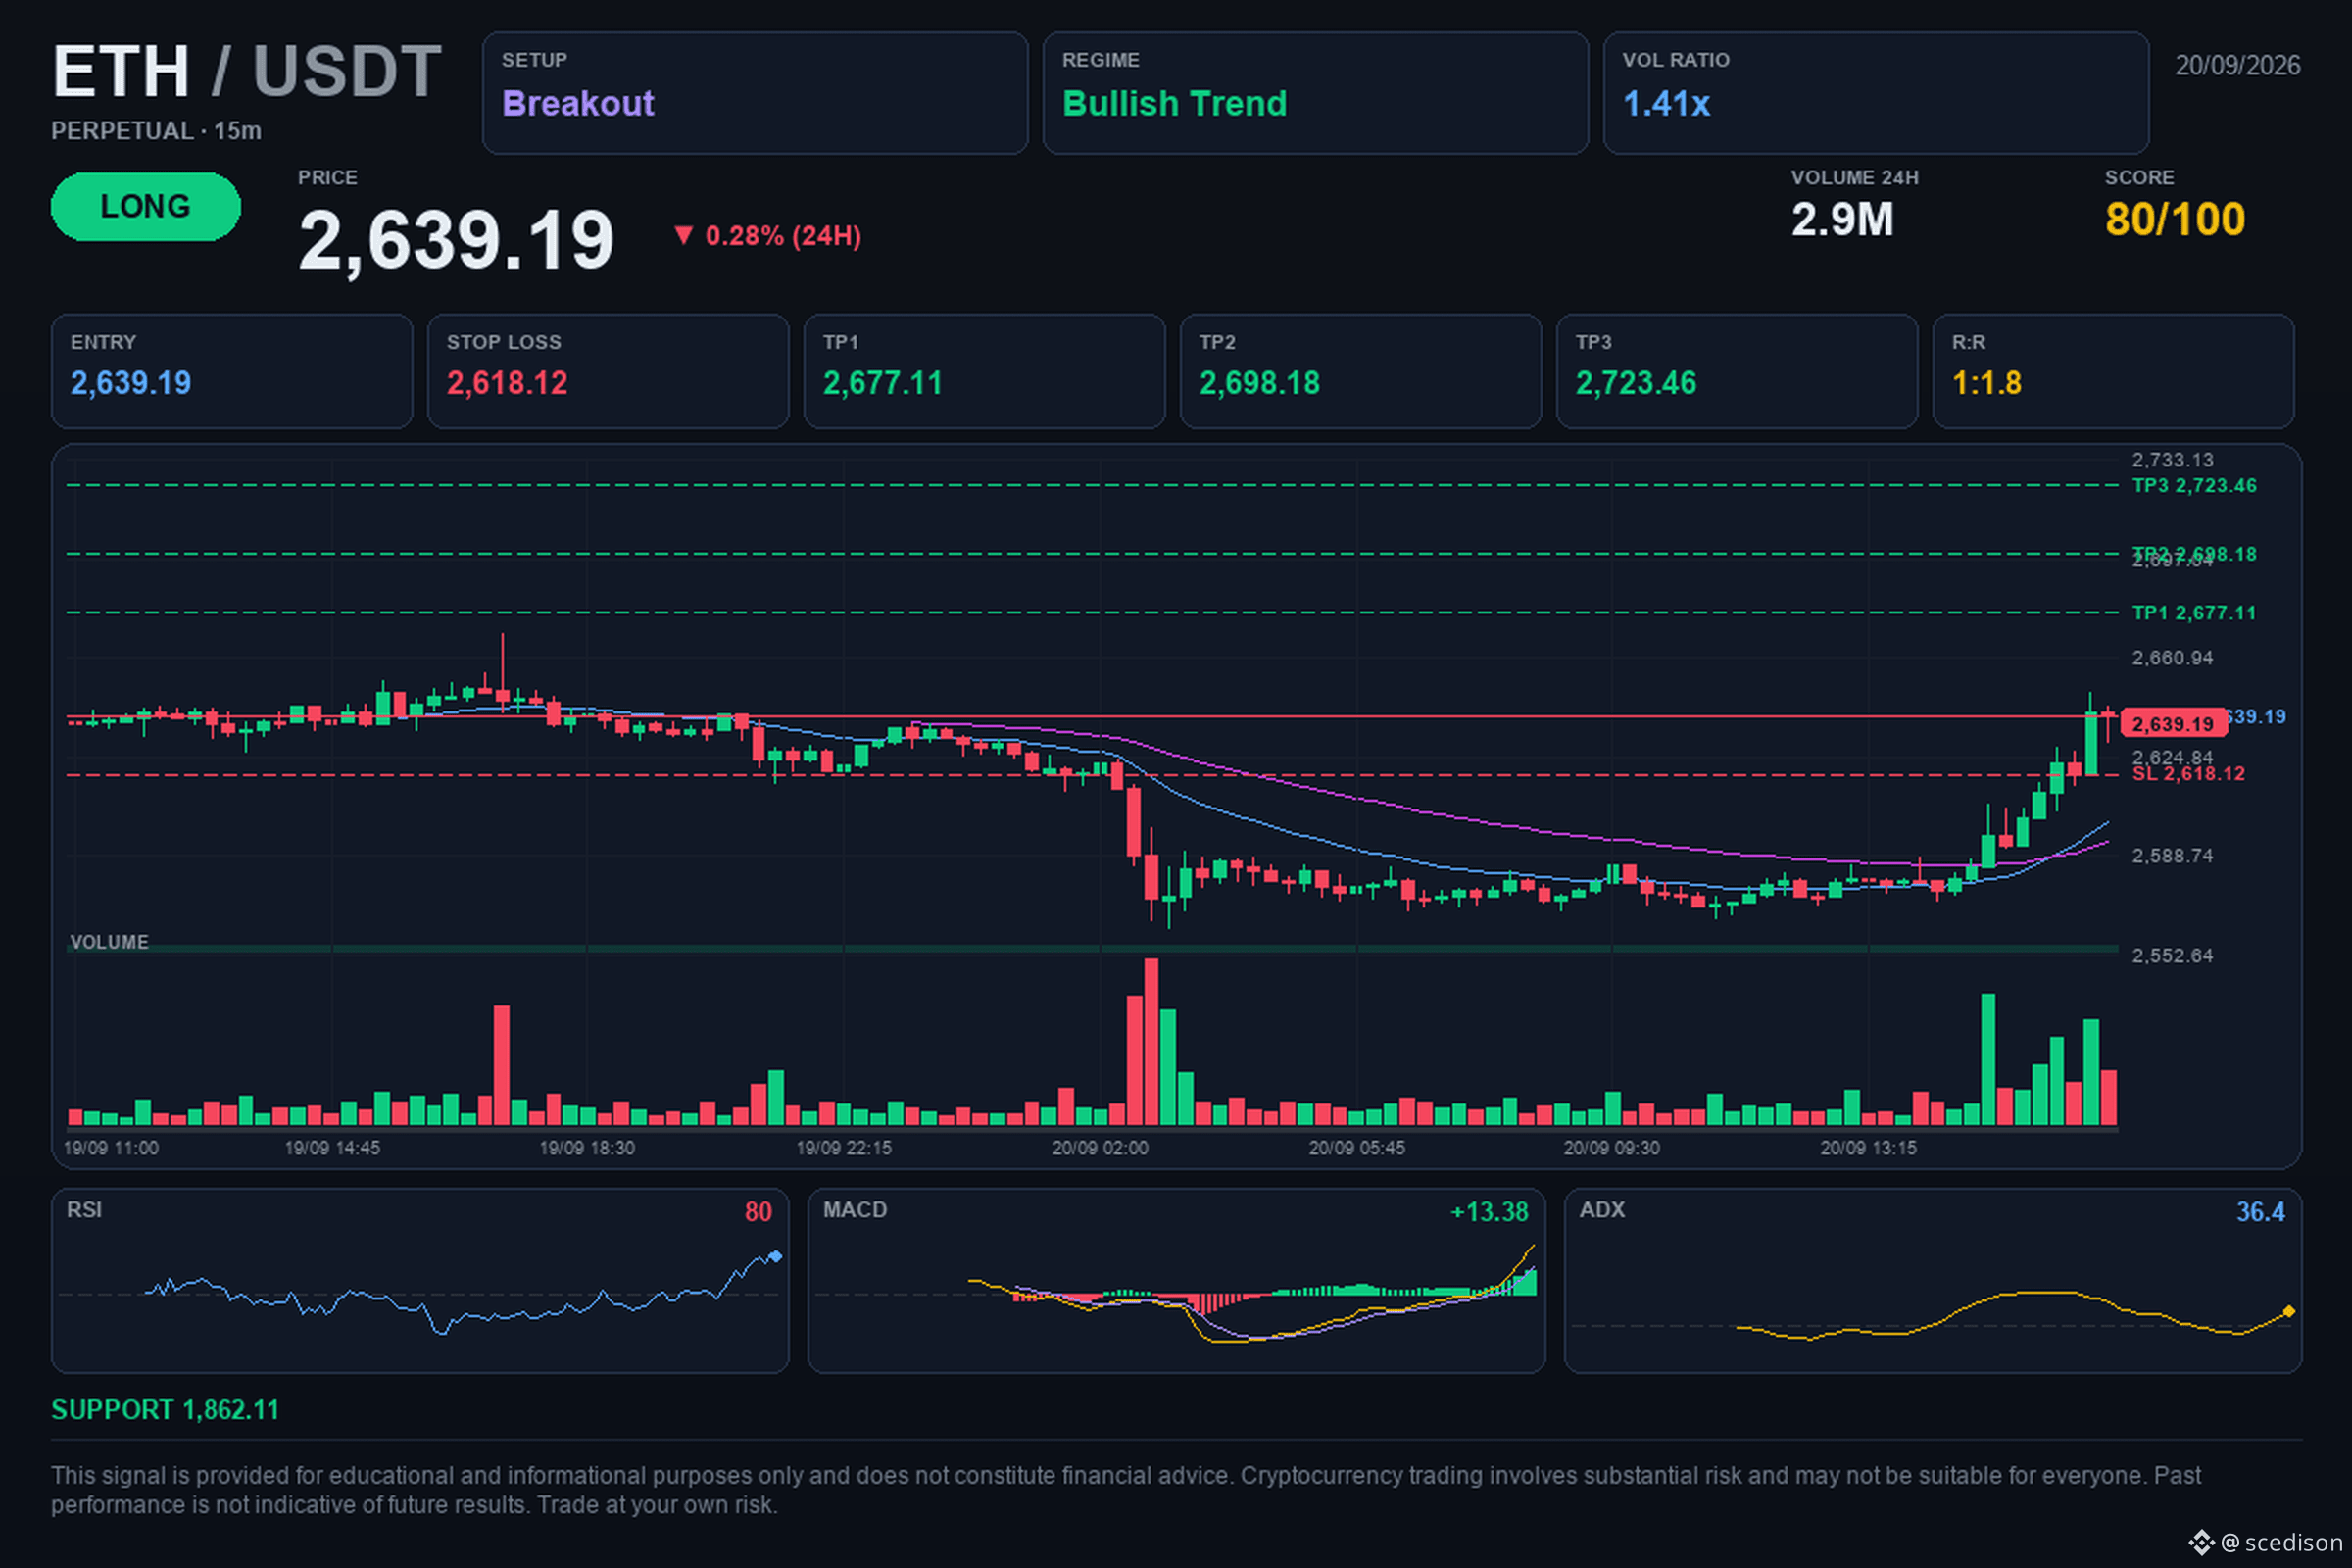Click the Score 80/100 value
The height and width of the screenshot is (1568, 2352).
pyautogui.click(x=2174, y=220)
